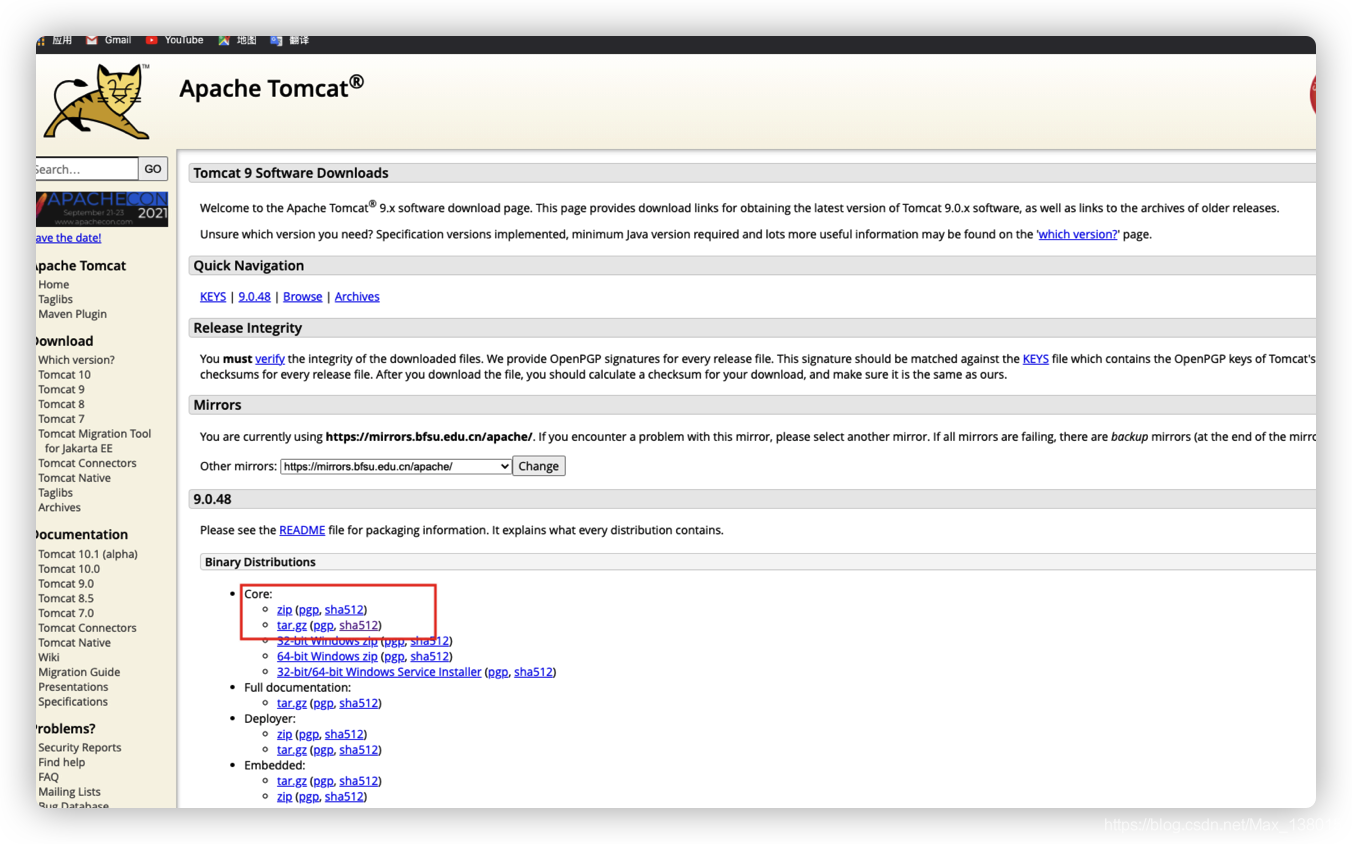Open the Find help link

tap(61, 763)
